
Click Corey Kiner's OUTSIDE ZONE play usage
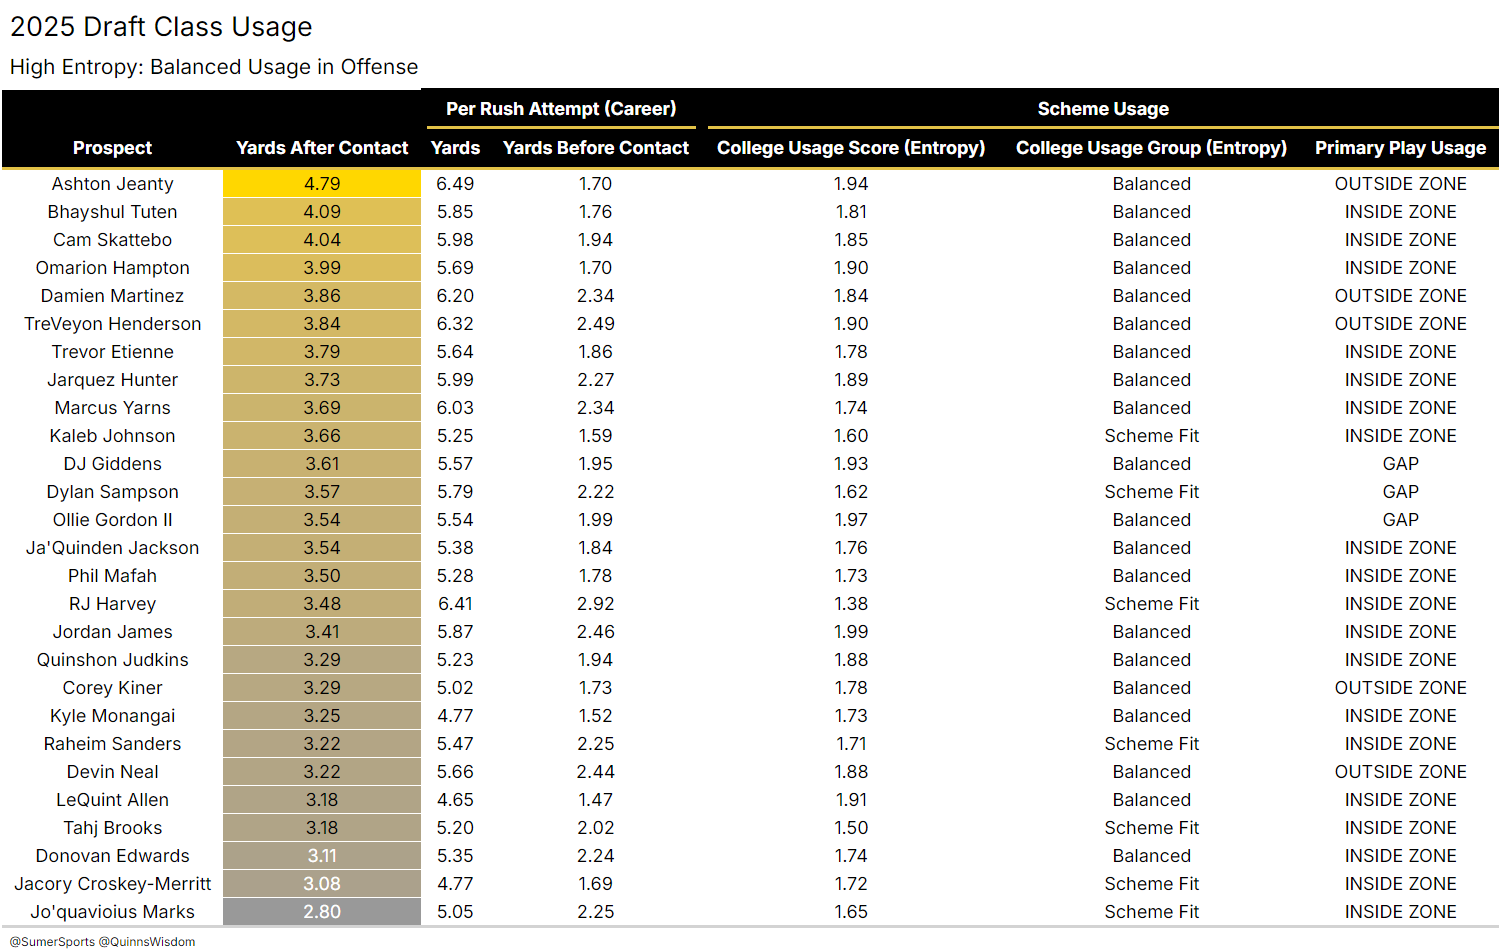click(x=1400, y=688)
